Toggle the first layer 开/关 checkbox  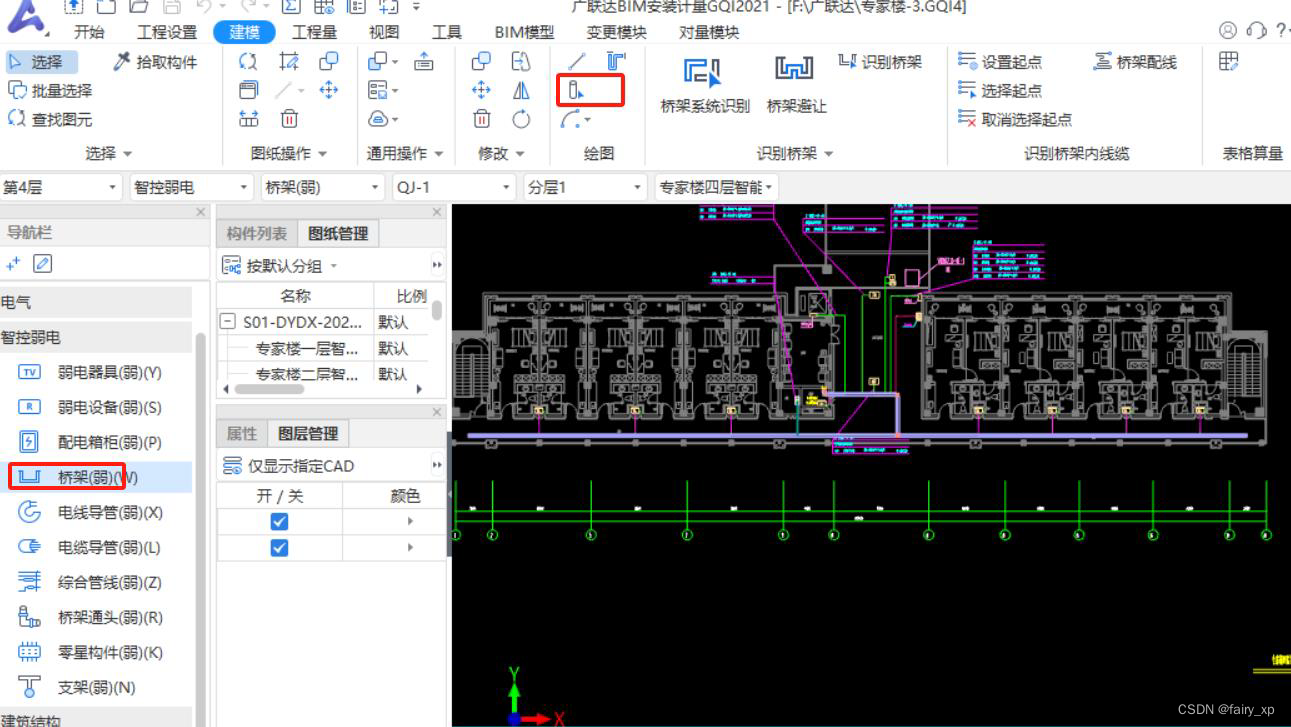click(x=279, y=521)
